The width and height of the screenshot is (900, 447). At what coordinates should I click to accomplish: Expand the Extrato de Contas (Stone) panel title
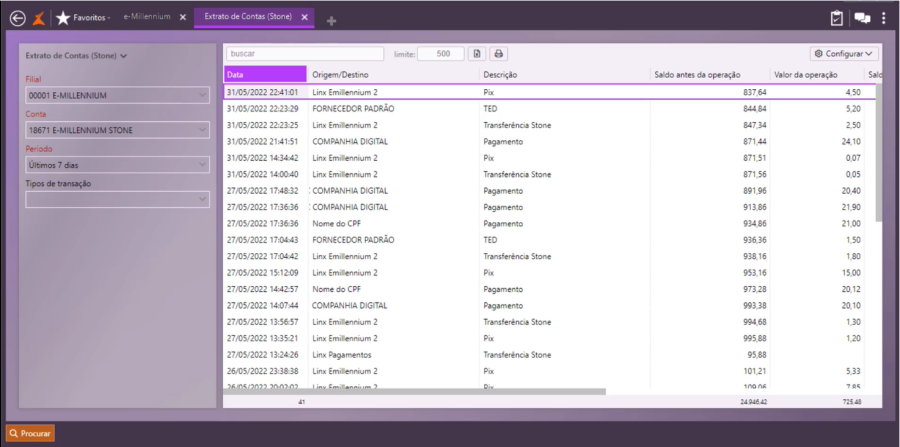click(x=76, y=56)
